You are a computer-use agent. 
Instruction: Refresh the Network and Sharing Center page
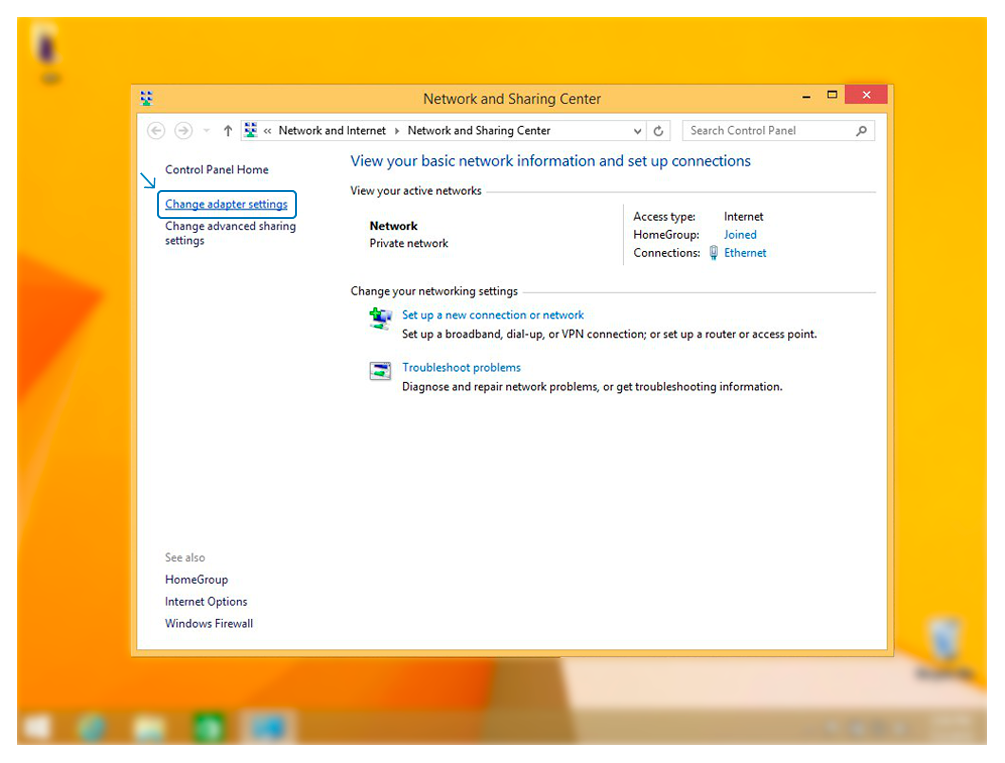(658, 131)
